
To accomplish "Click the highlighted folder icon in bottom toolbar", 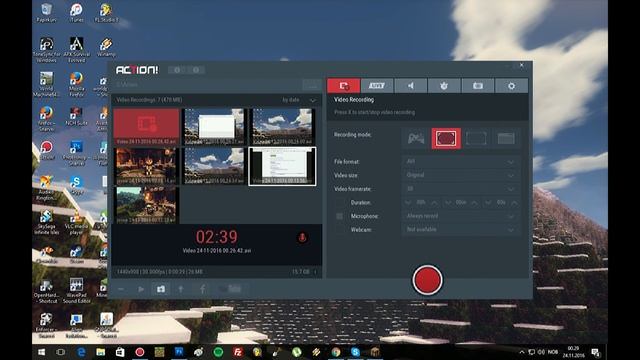I will click(x=161, y=289).
